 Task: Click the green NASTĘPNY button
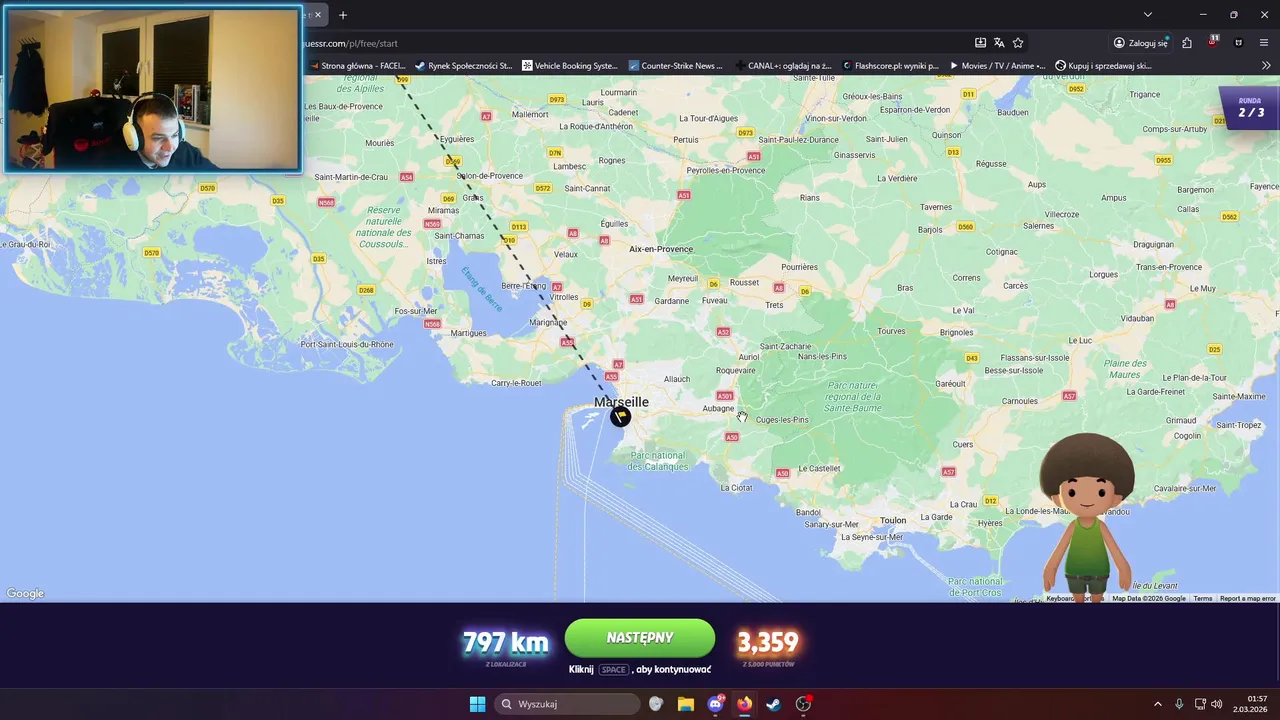coord(640,638)
